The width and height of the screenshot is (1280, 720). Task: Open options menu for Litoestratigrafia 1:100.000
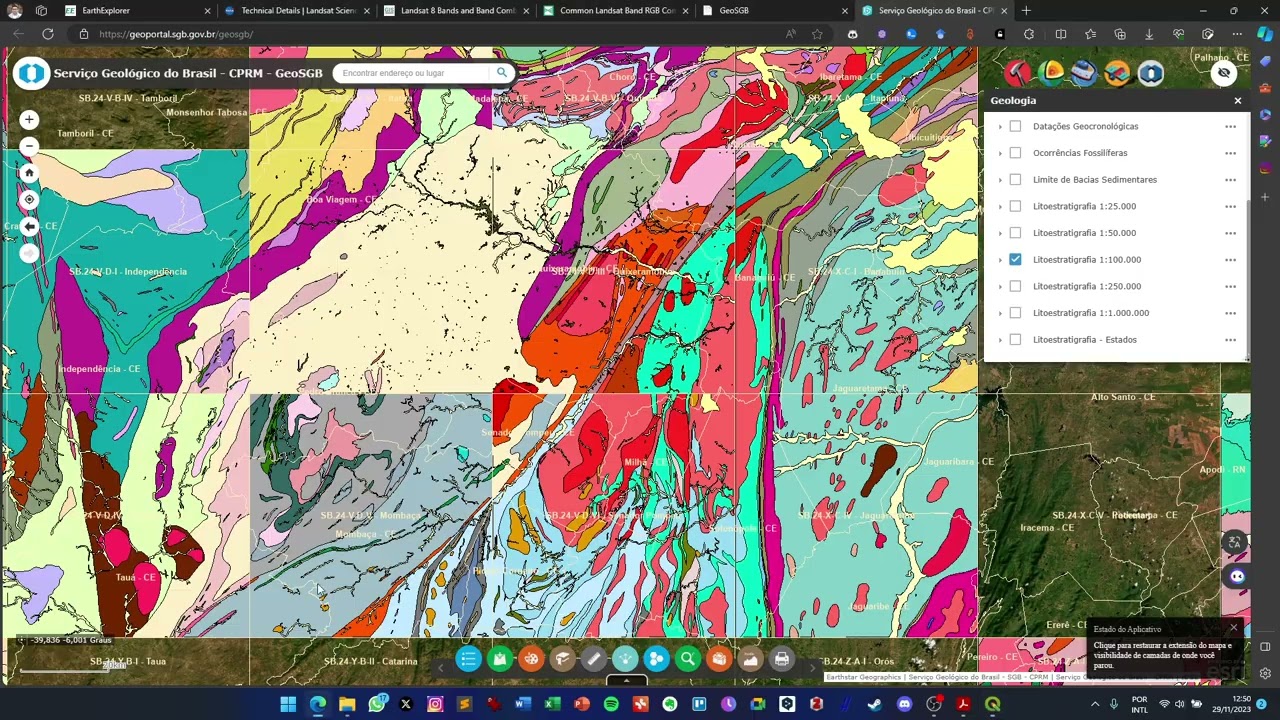pos(1230,260)
